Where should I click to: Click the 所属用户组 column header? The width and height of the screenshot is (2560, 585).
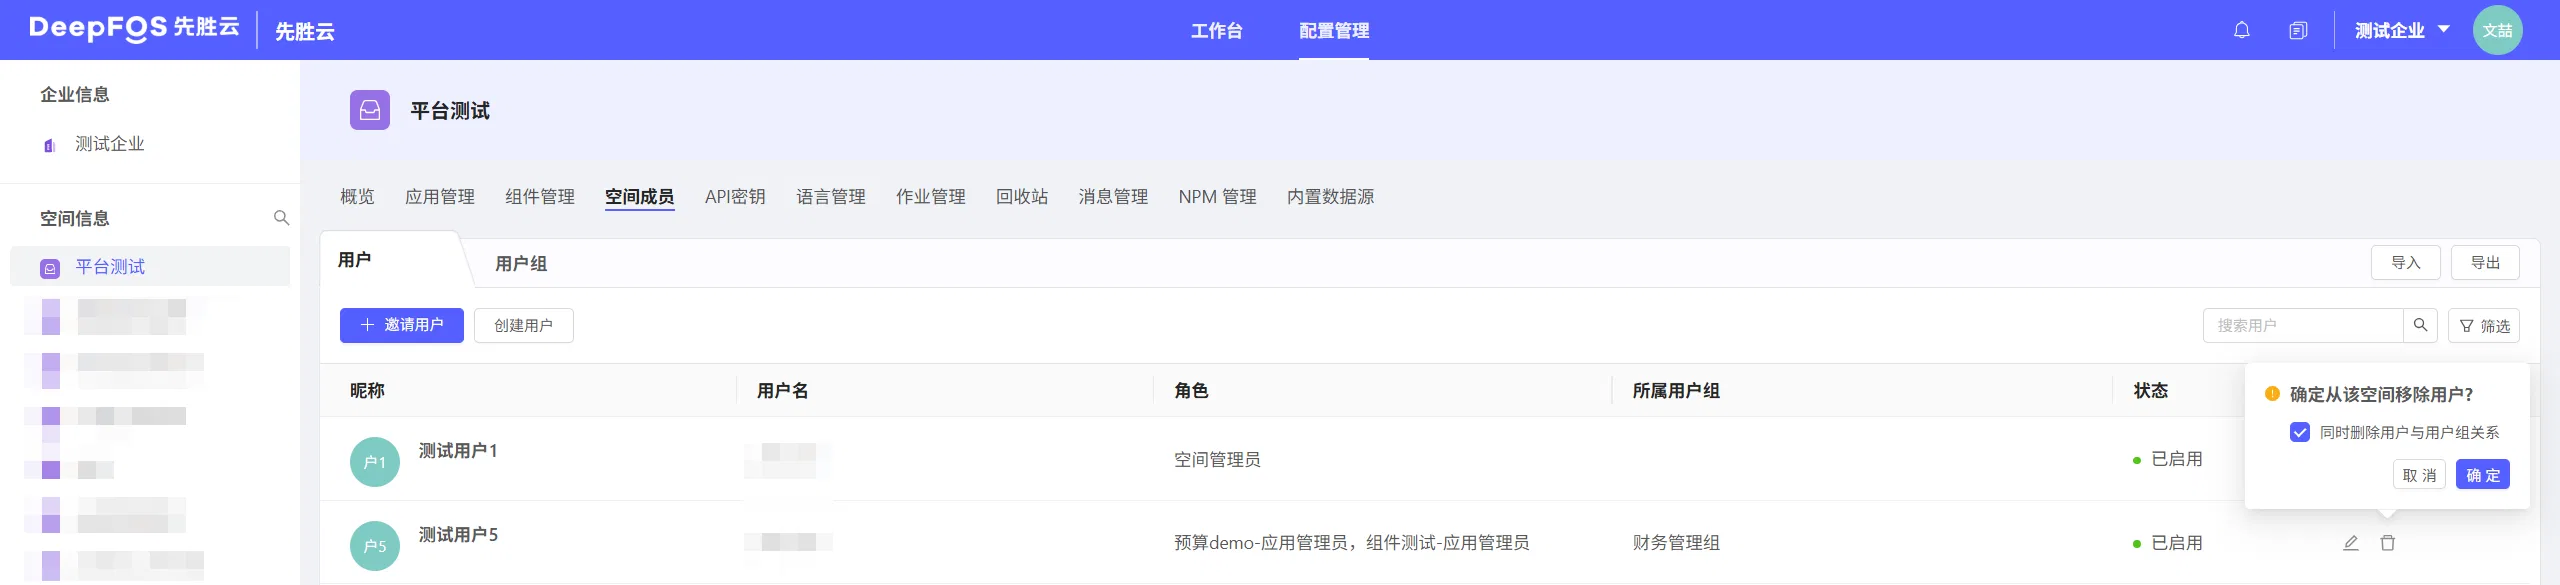[1676, 391]
